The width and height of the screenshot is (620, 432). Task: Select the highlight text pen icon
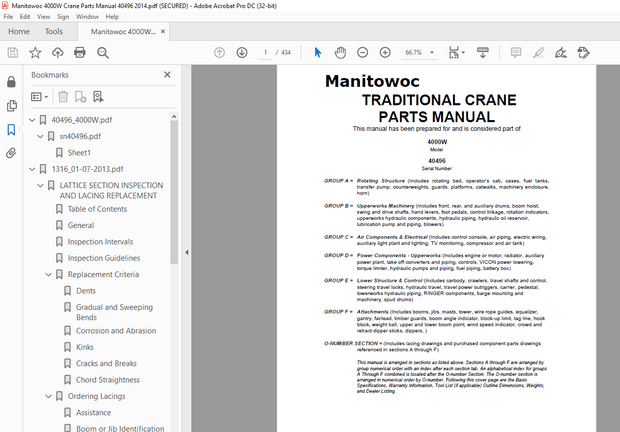tap(538, 53)
